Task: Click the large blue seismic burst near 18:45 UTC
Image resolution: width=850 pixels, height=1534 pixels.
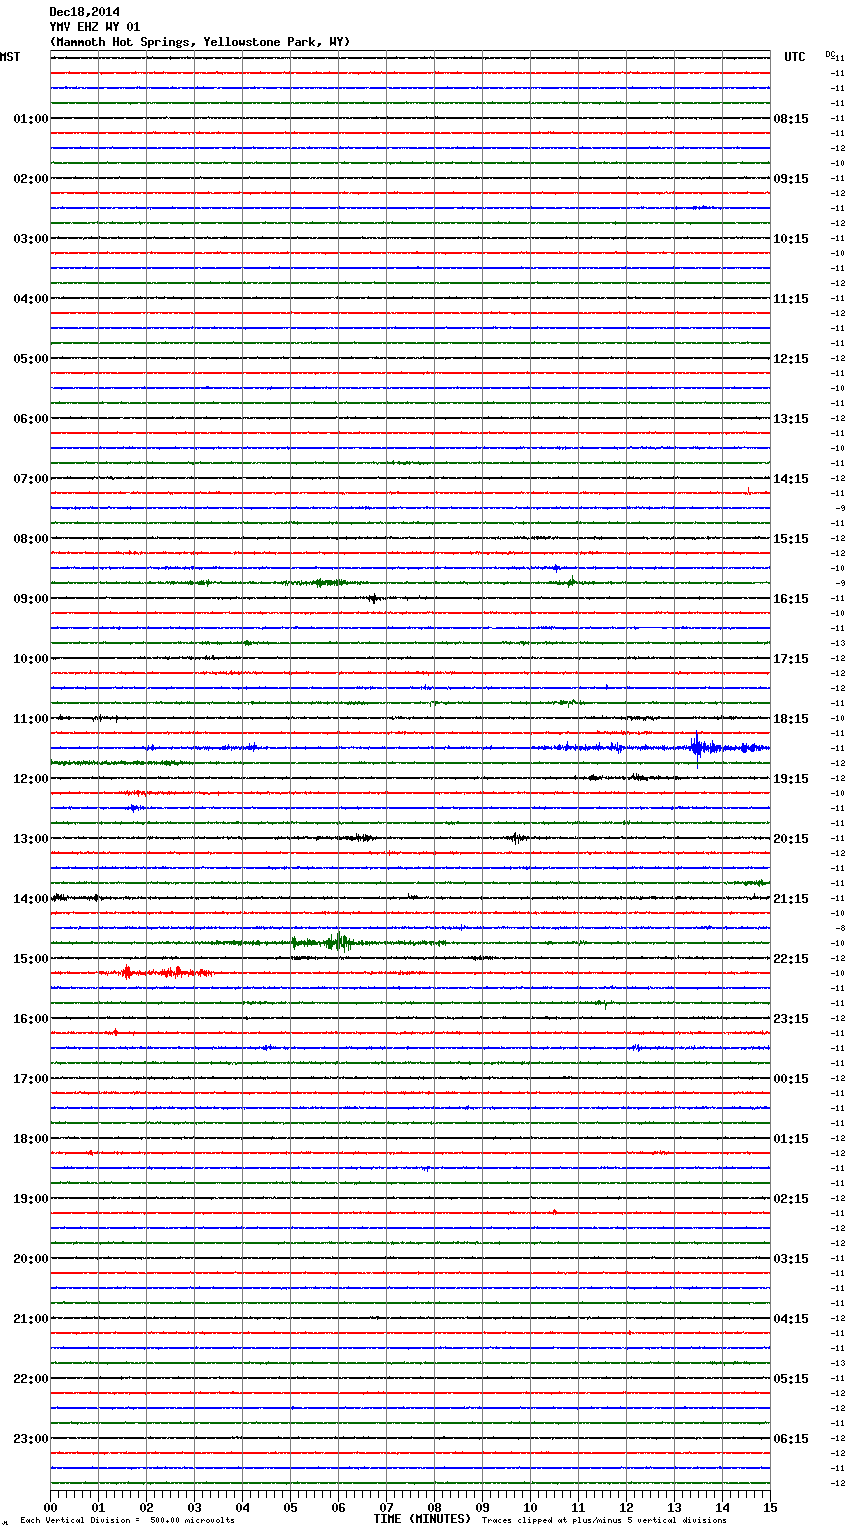Action: (699, 747)
